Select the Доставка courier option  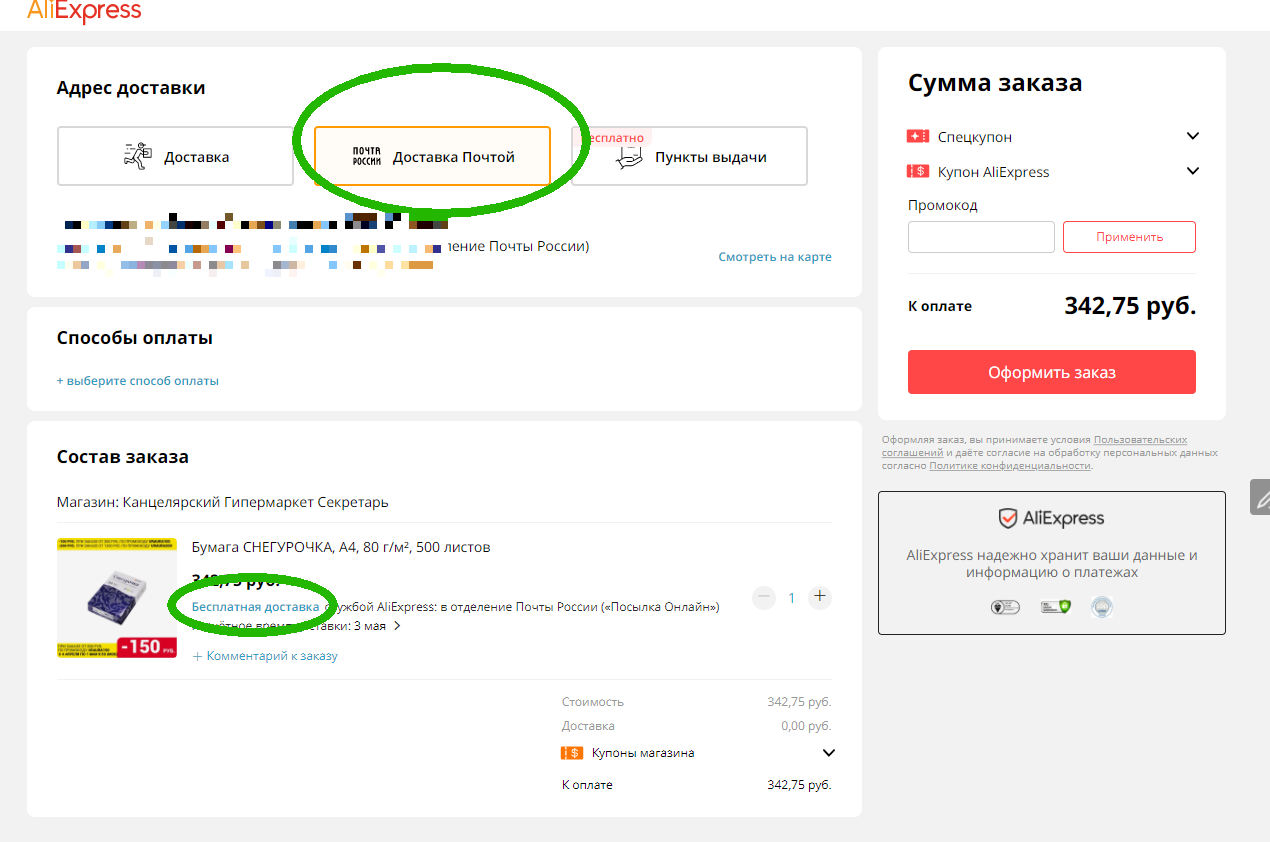click(x=175, y=156)
